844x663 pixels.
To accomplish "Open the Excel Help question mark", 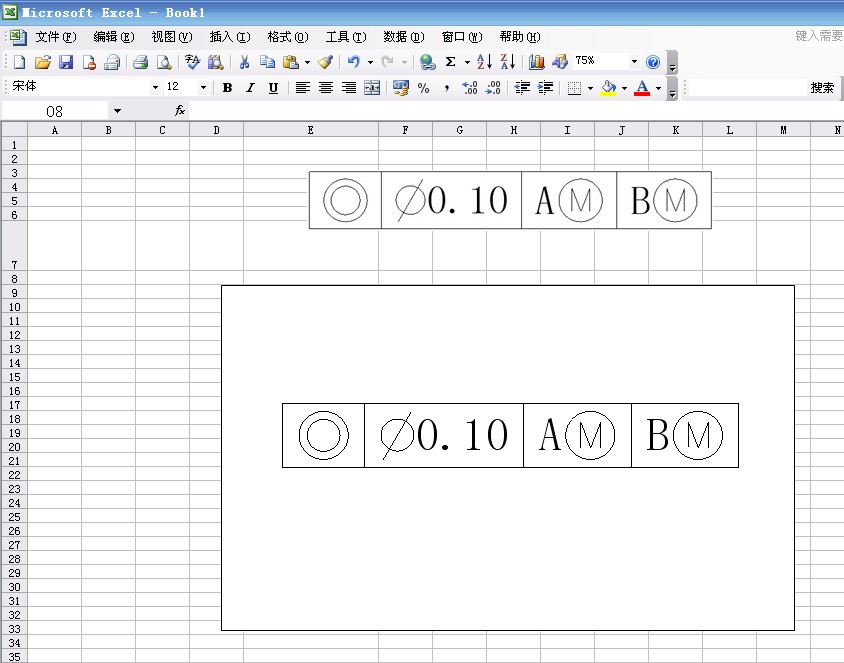I will click(x=653, y=62).
